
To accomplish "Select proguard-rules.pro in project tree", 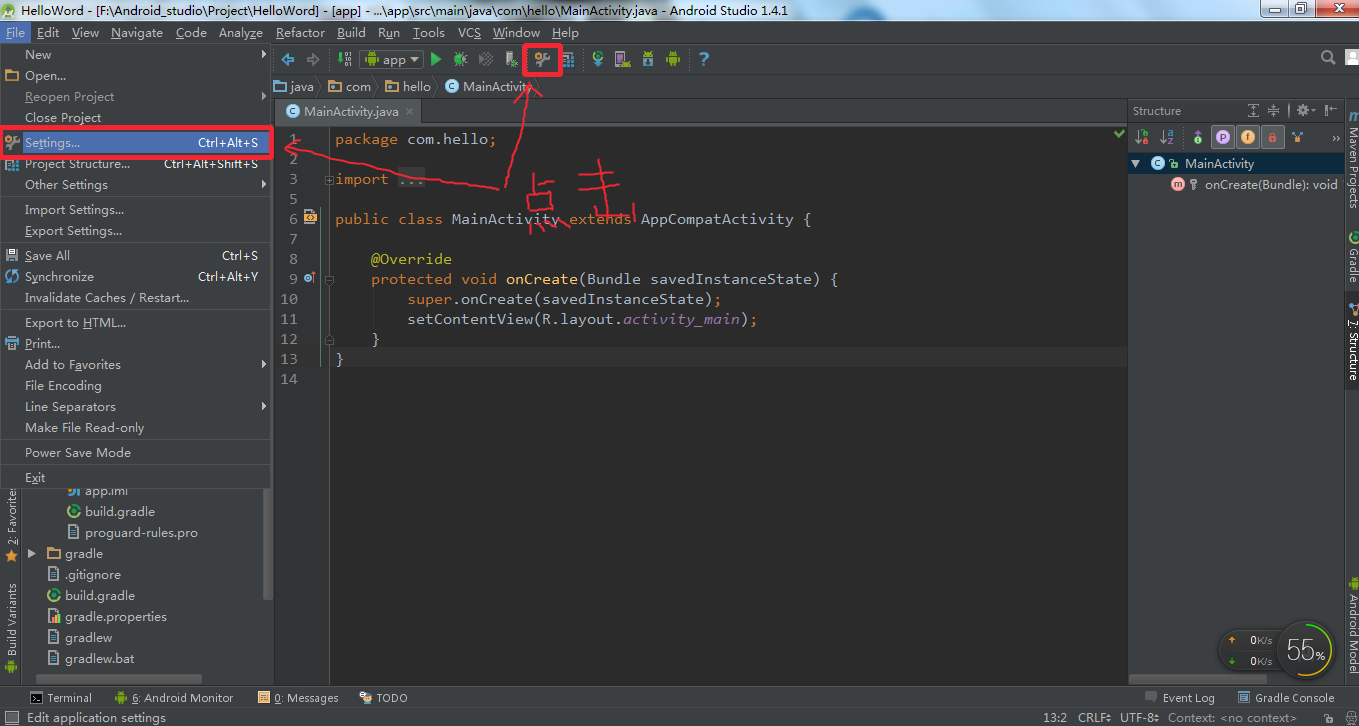I will click(132, 533).
